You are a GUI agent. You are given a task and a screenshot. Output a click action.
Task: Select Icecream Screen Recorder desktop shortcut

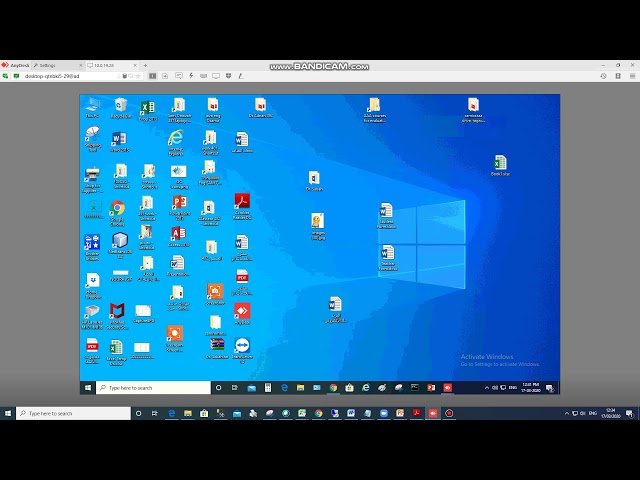pos(175,338)
